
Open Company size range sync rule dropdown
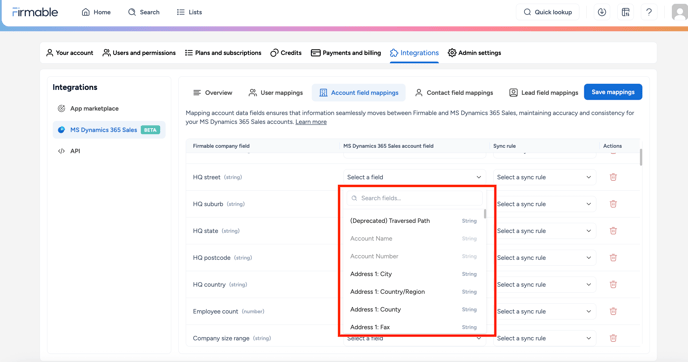click(545, 338)
